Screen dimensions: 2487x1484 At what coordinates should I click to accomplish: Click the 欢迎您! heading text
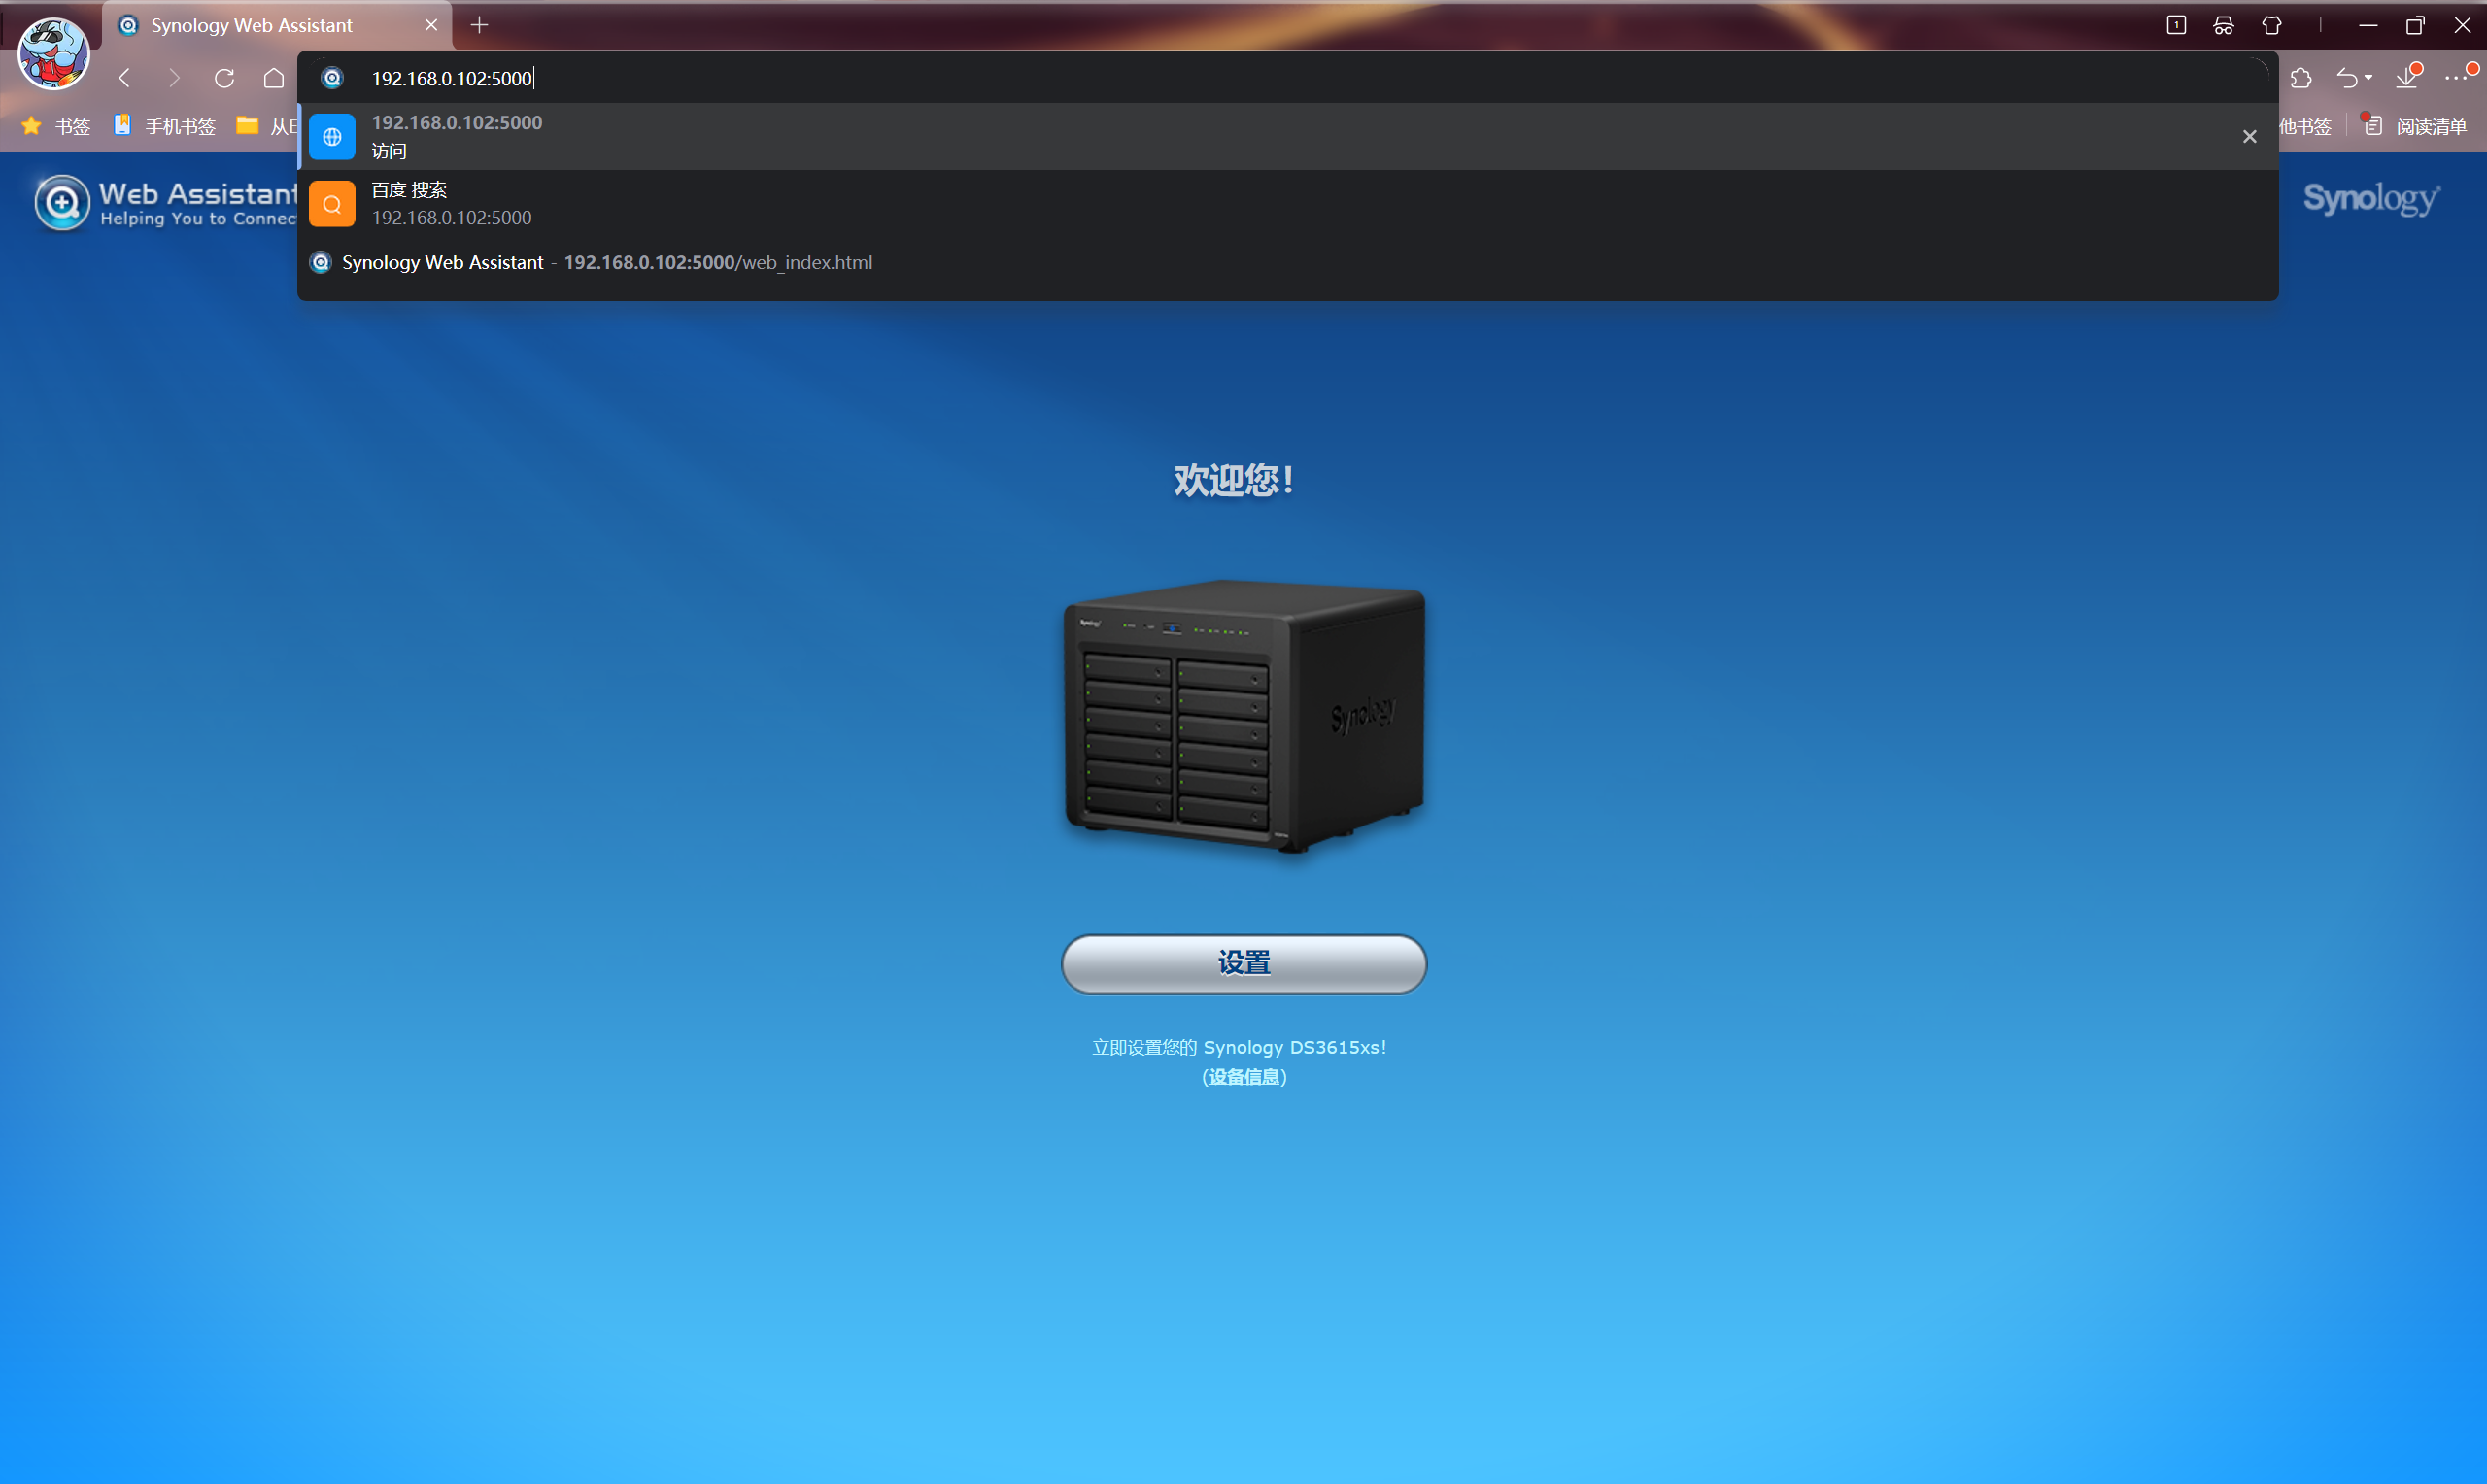tap(1234, 480)
